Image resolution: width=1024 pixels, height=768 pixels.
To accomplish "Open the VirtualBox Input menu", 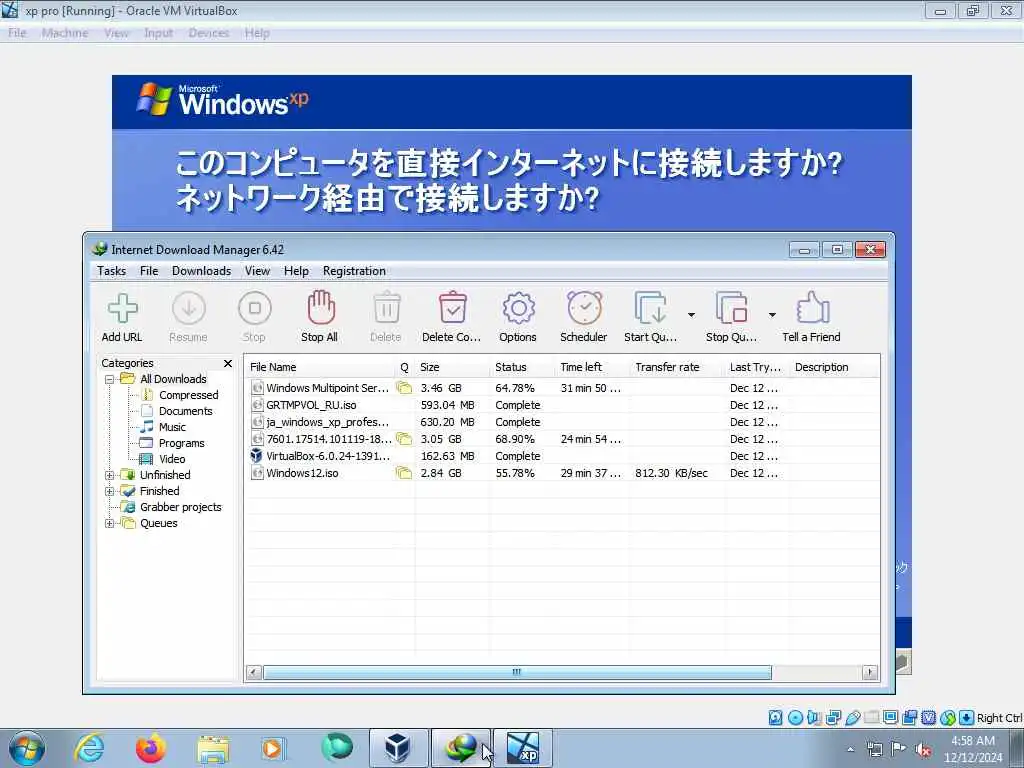I will click(158, 33).
